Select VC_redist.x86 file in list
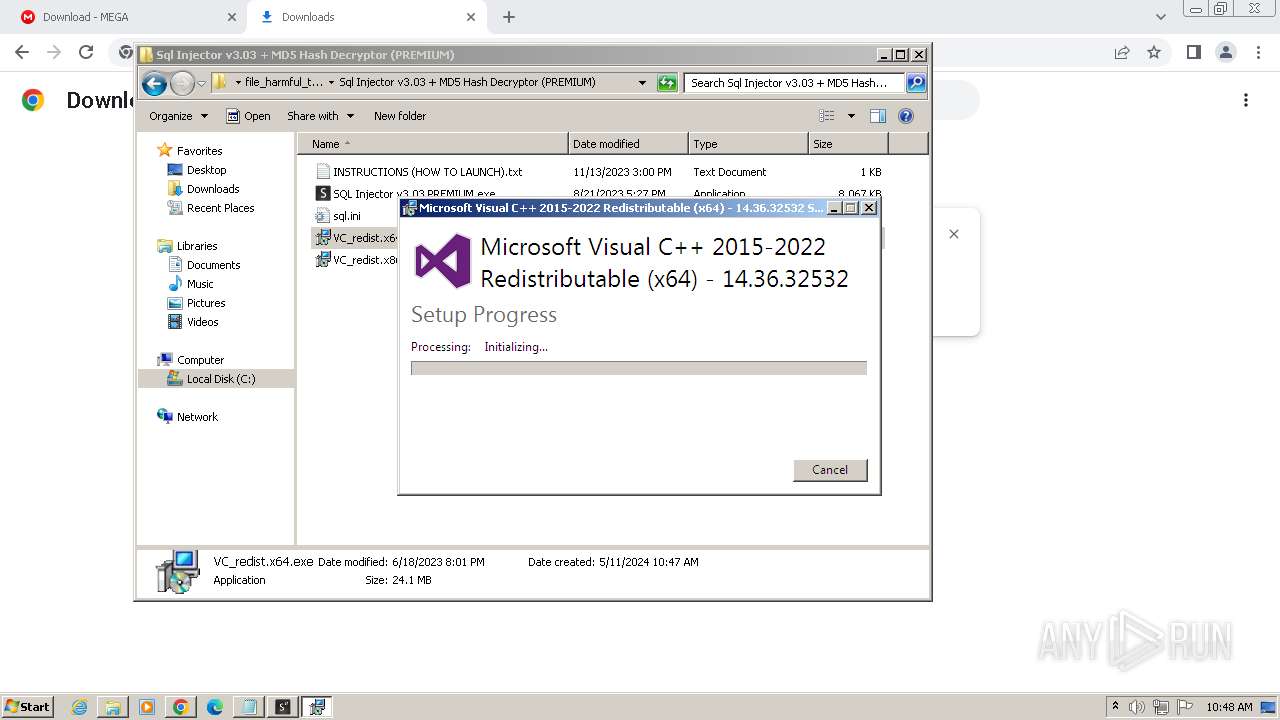This screenshot has height=720, width=1280. pos(355,260)
